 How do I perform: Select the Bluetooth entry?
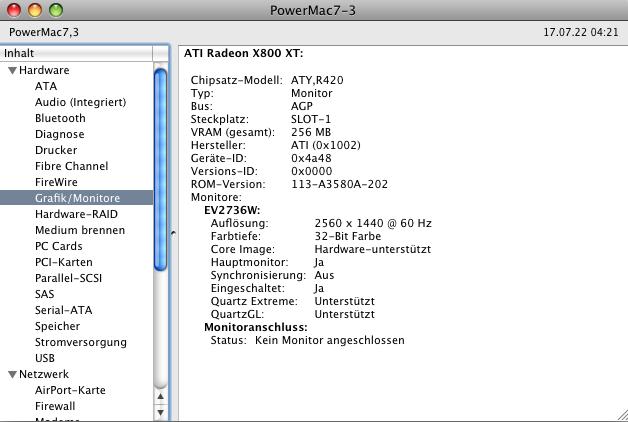click(60, 118)
